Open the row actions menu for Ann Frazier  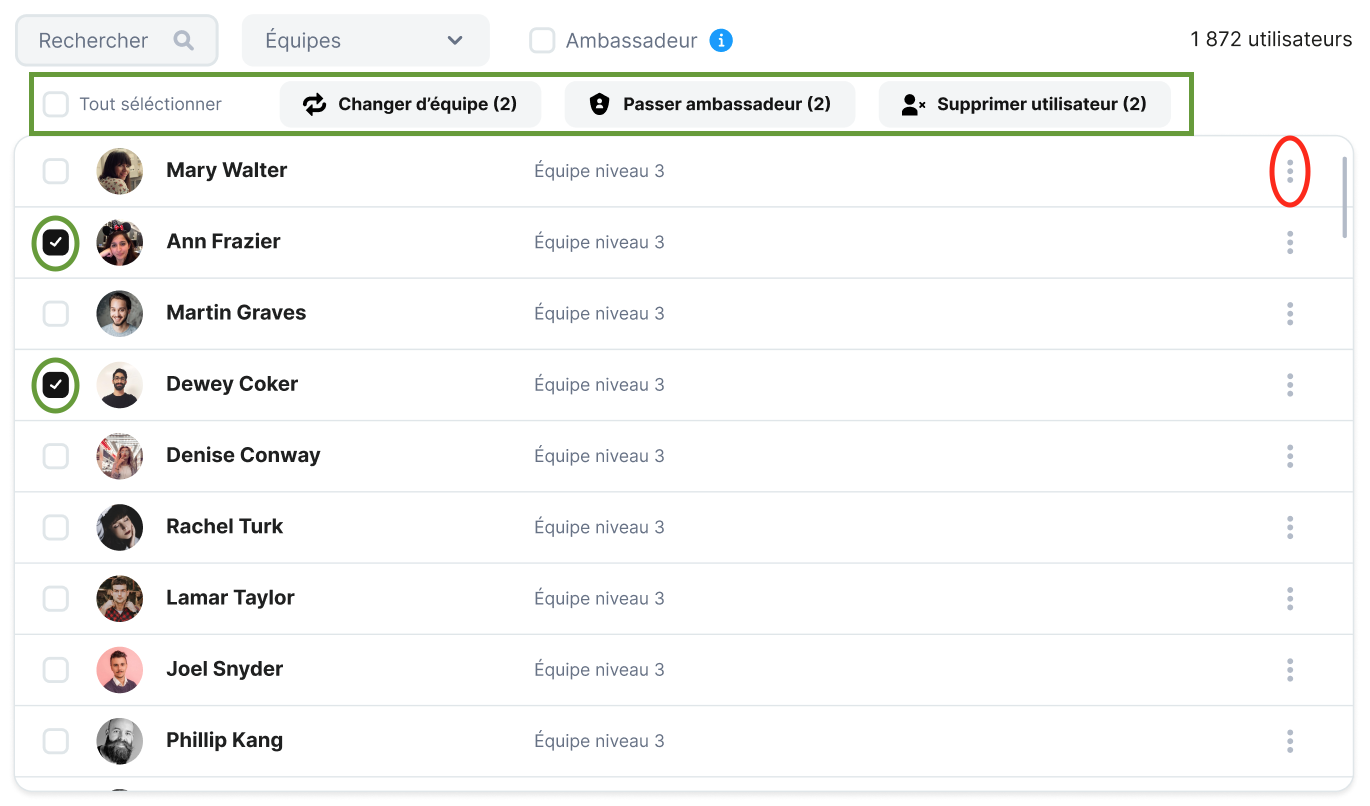point(1290,242)
